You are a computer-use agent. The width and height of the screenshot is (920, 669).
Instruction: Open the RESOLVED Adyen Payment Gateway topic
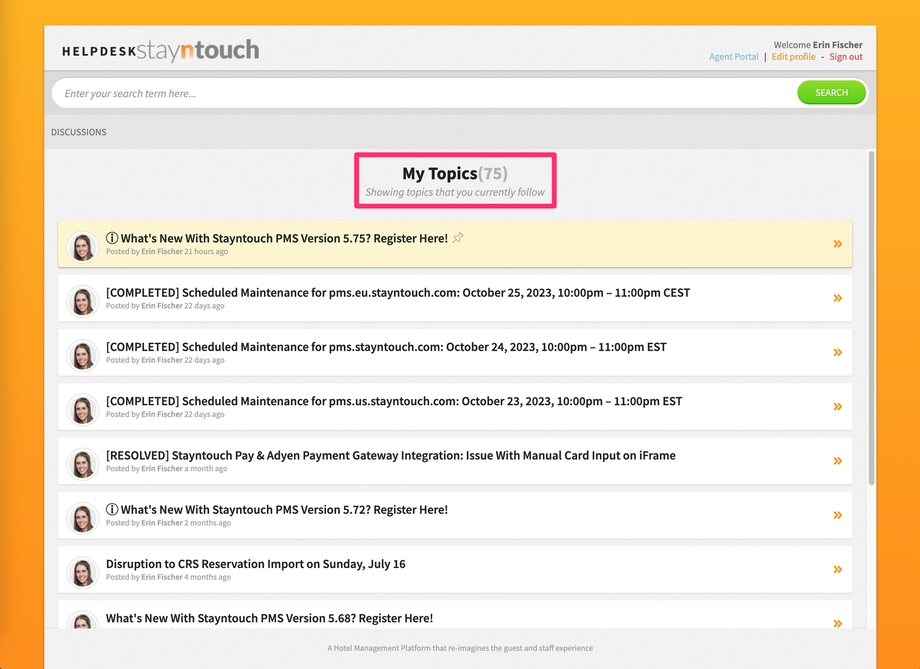click(x=391, y=455)
